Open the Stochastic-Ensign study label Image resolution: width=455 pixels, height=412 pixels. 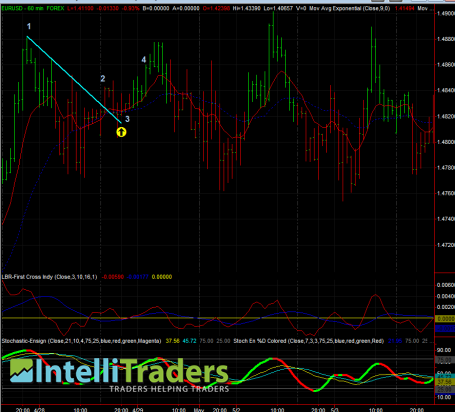pyautogui.click(x=81, y=341)
